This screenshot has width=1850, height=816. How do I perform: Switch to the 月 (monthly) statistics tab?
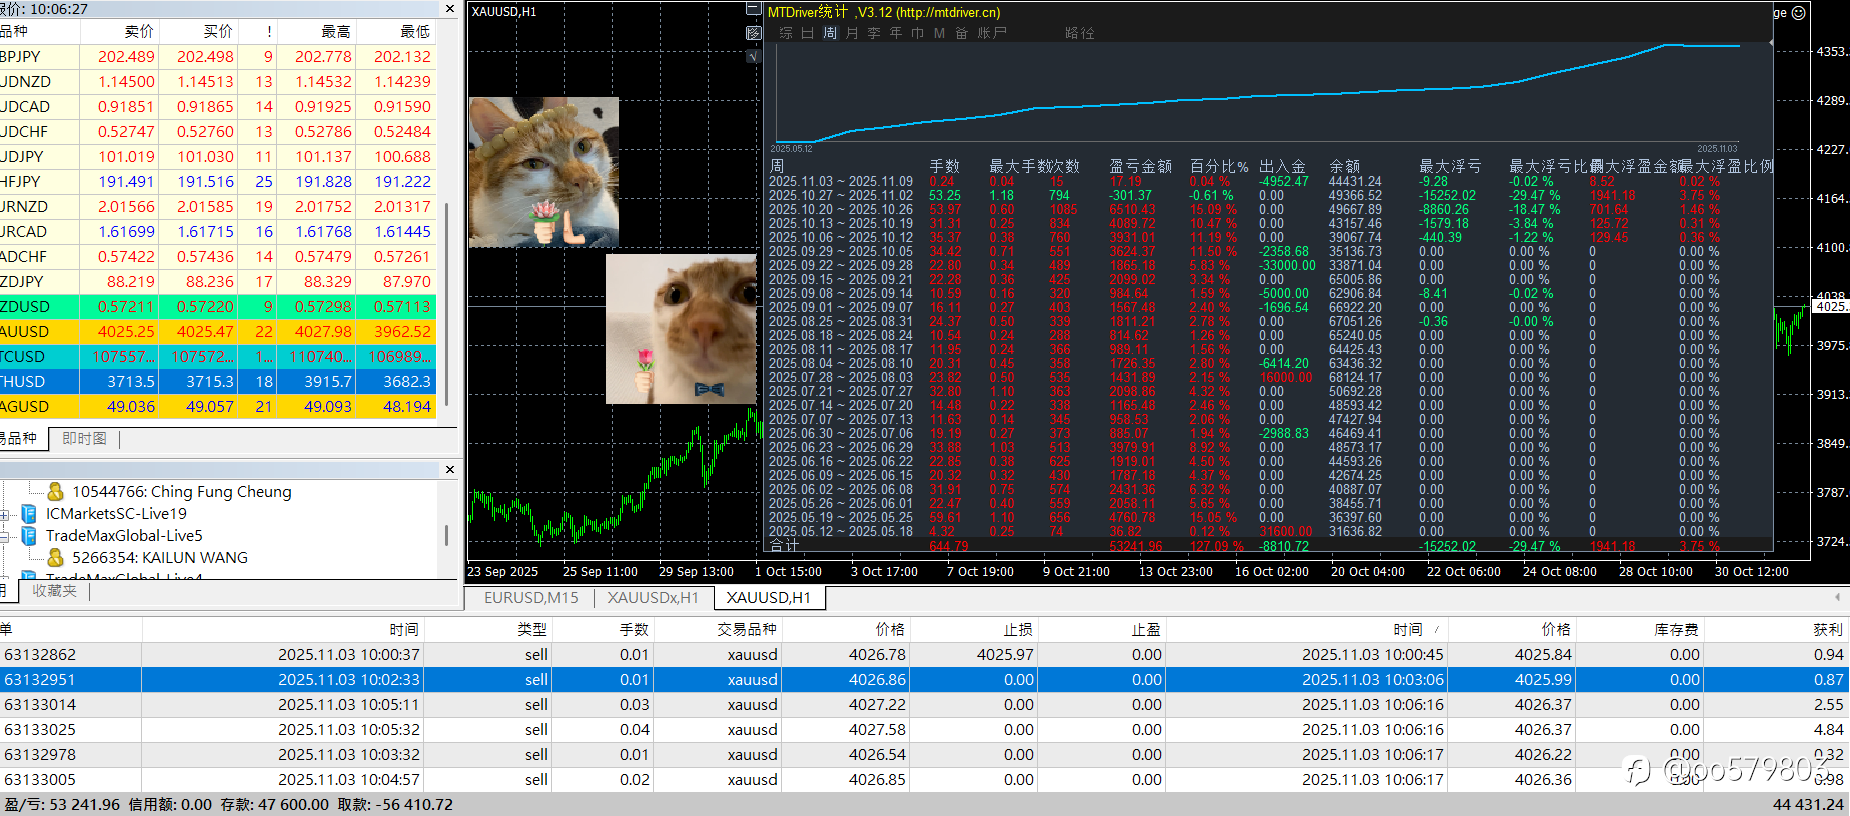pos(852,33)
